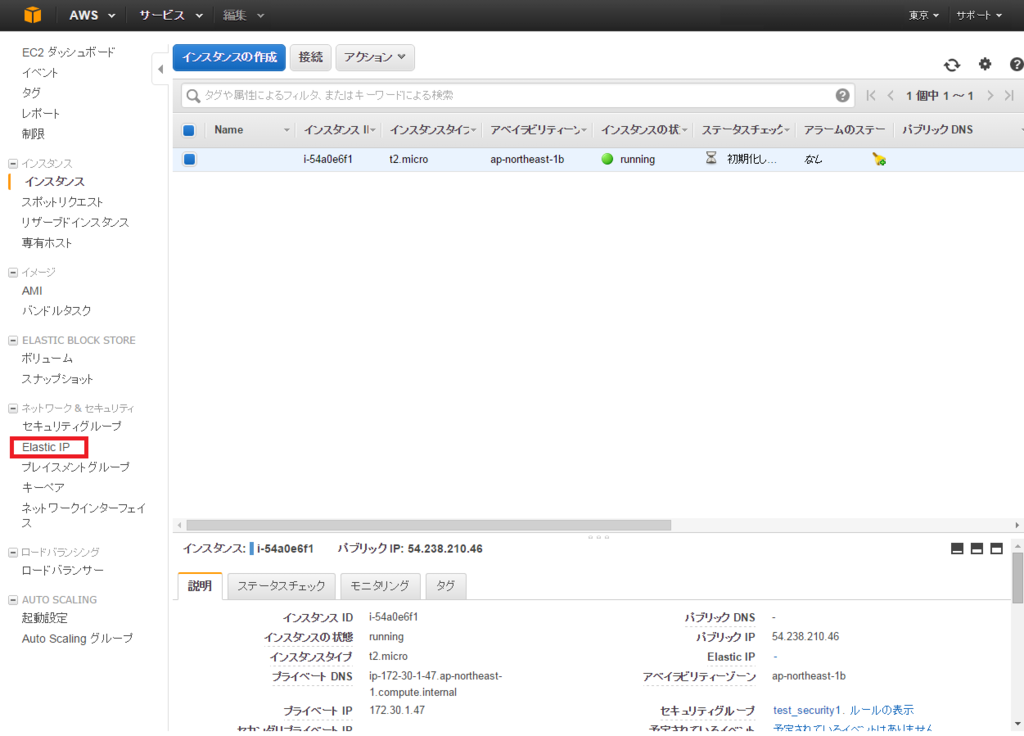Collapse the left sidebar with arrow icon
Image resolution: width=1024 pixels, height=736 pixels.
[161, 69]
